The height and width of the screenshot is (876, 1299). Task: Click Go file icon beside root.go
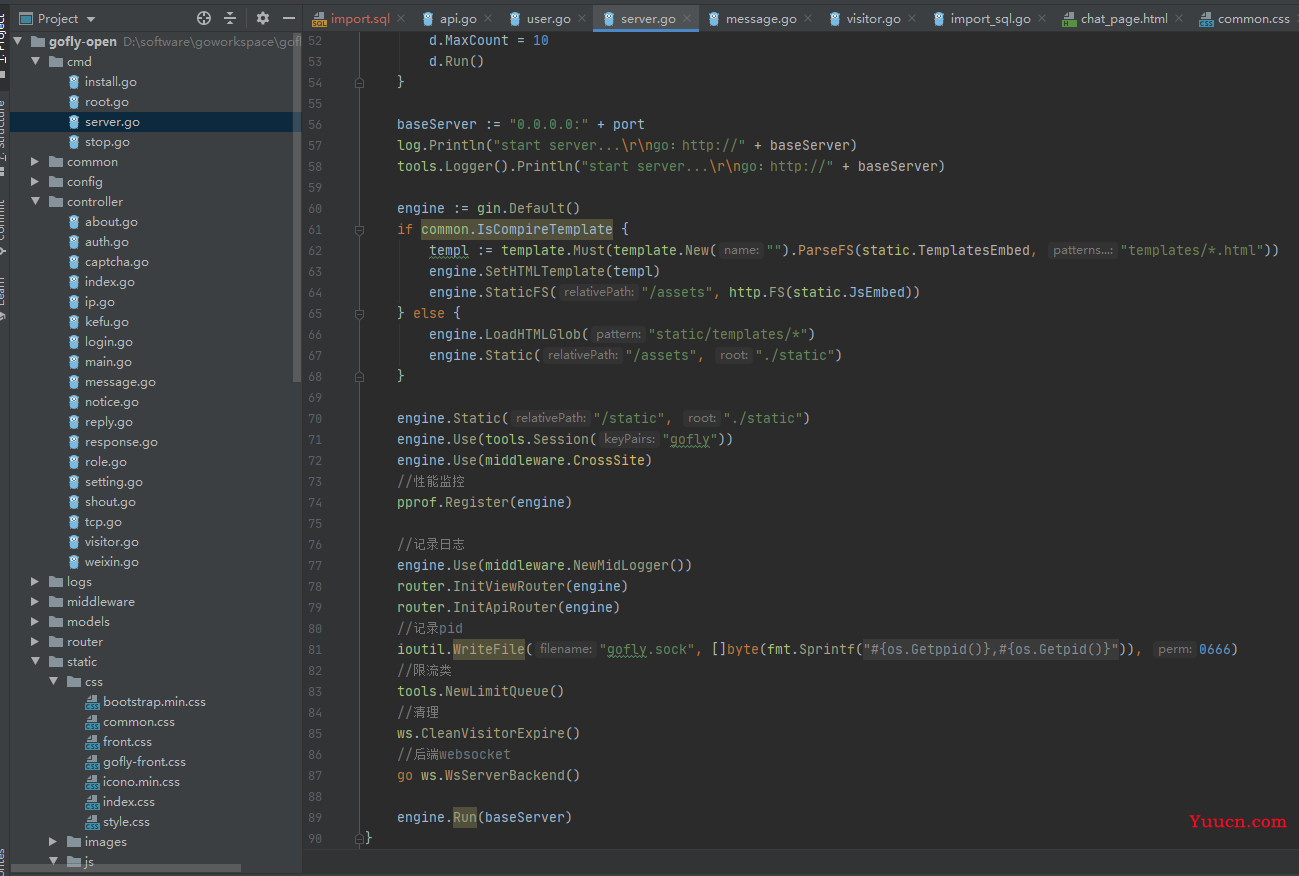pos(74,102)
